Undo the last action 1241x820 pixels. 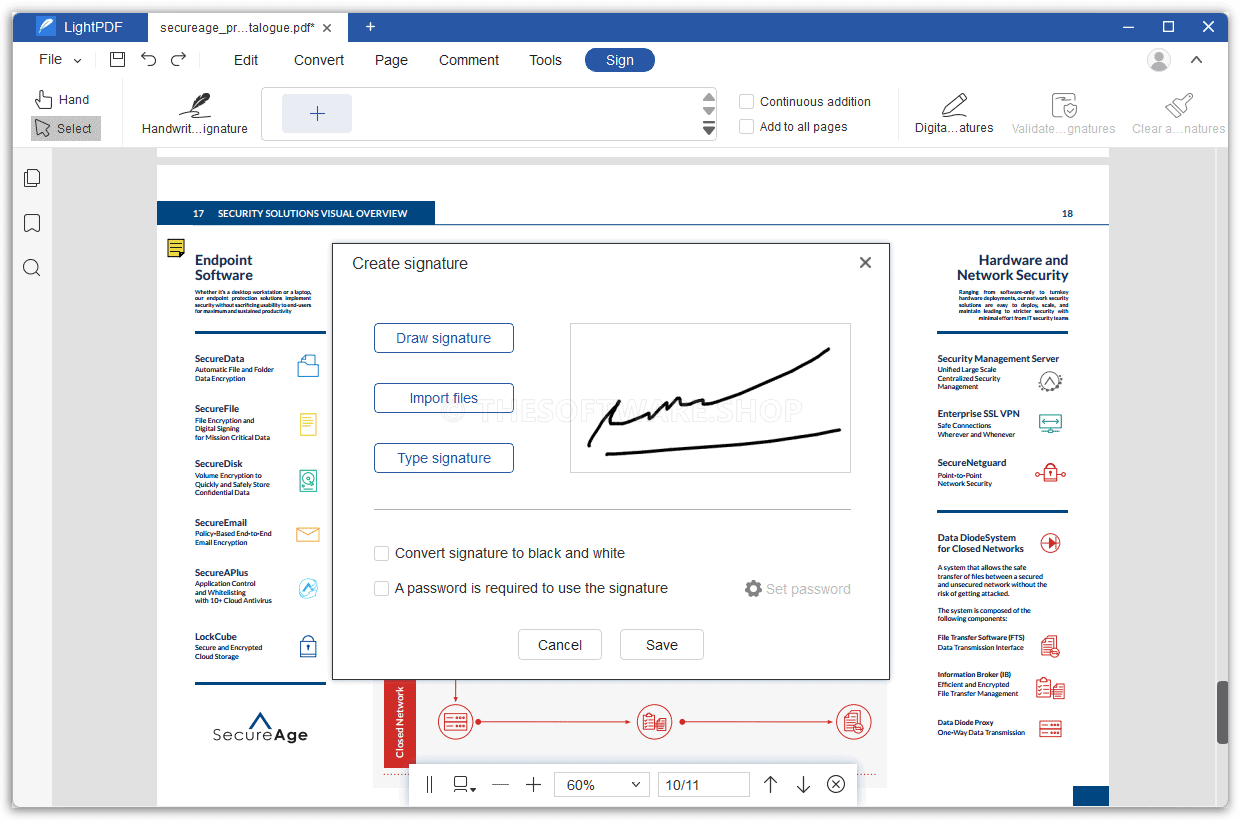148,60
